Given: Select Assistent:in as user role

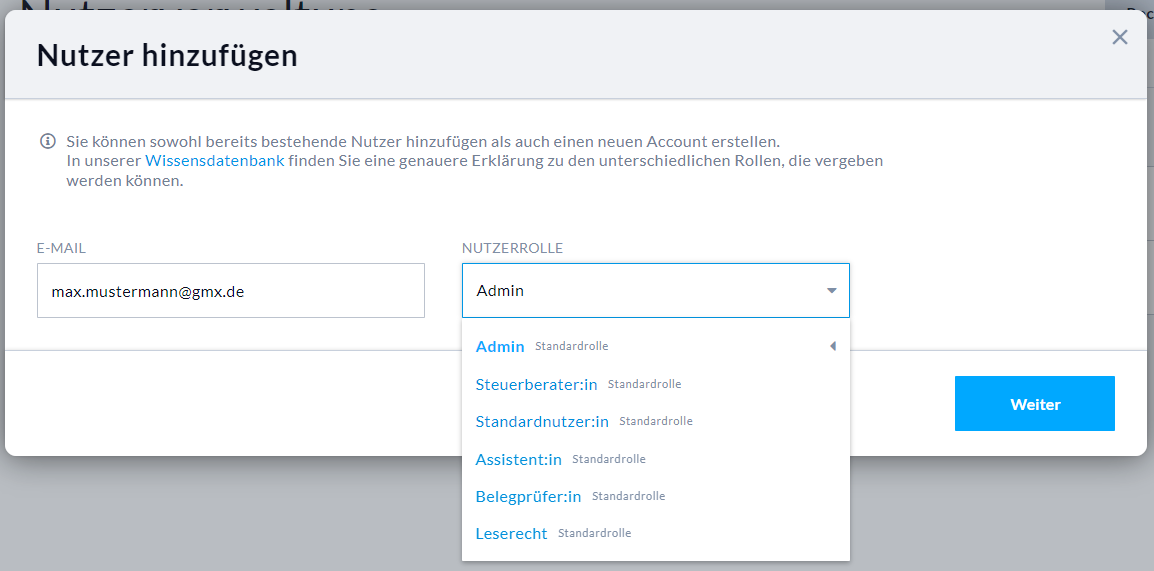Looking at the screenshot, I should coord(518,459).
